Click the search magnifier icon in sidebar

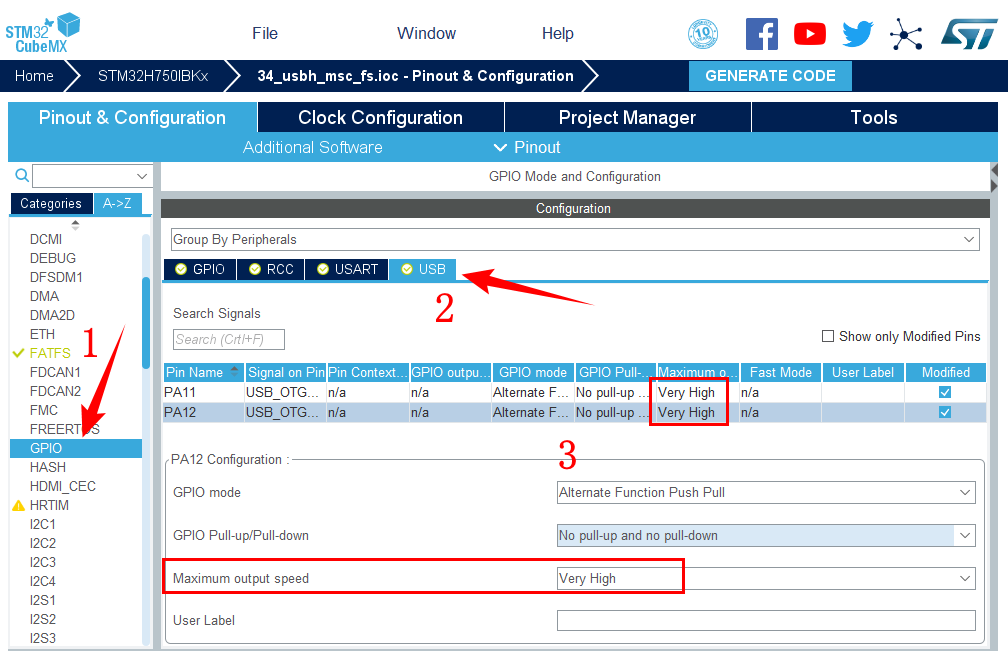coord(22,176)
